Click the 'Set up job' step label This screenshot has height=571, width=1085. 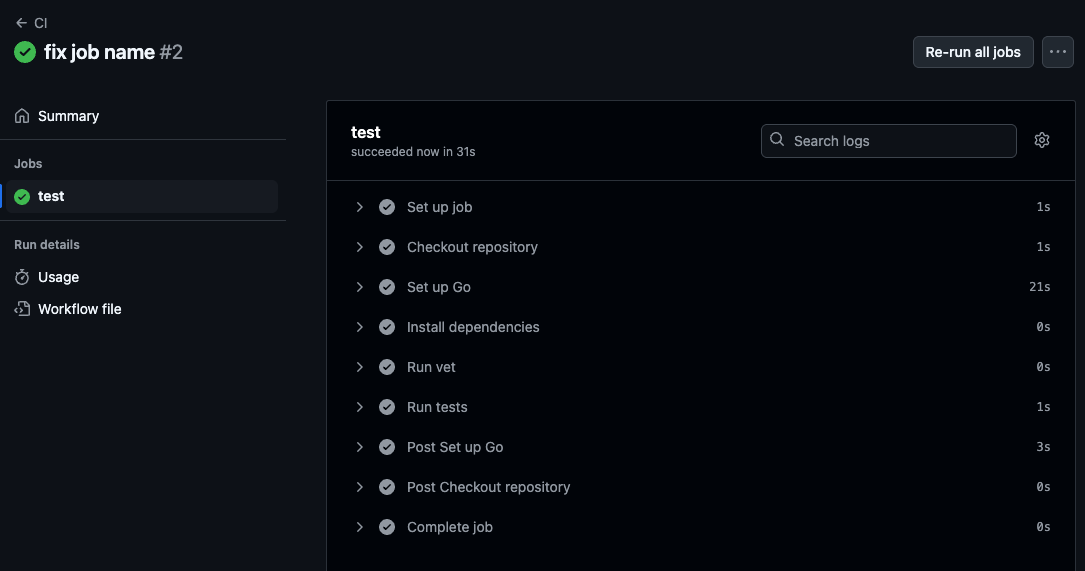coord(439,207)
